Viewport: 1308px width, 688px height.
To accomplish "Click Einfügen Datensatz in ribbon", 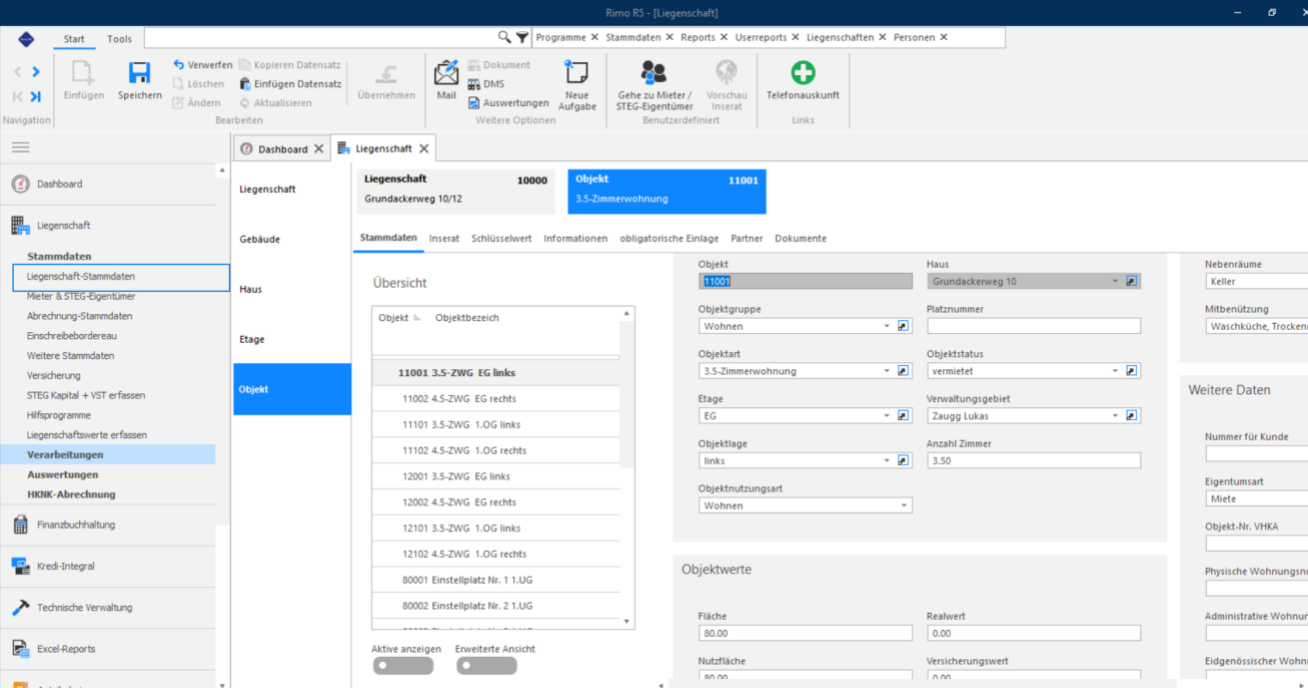I will (290, 84).
